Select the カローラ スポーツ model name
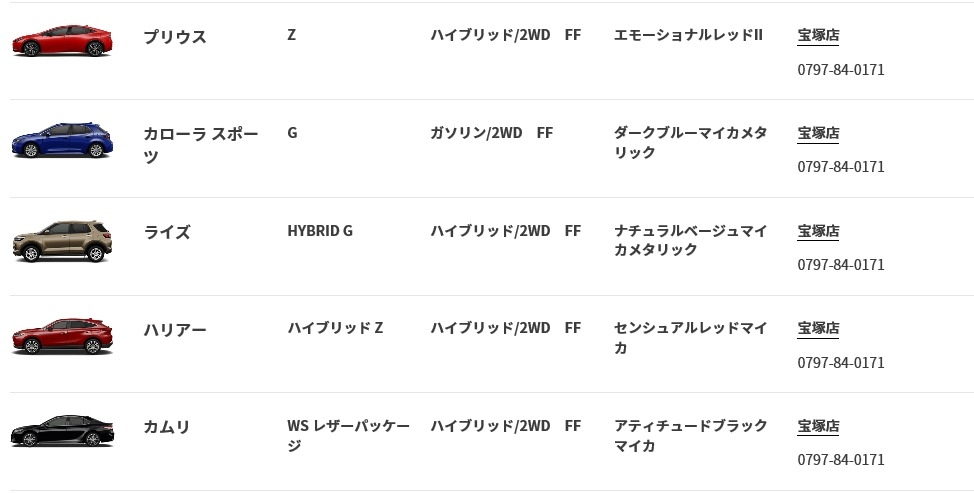 pos(201,145)
